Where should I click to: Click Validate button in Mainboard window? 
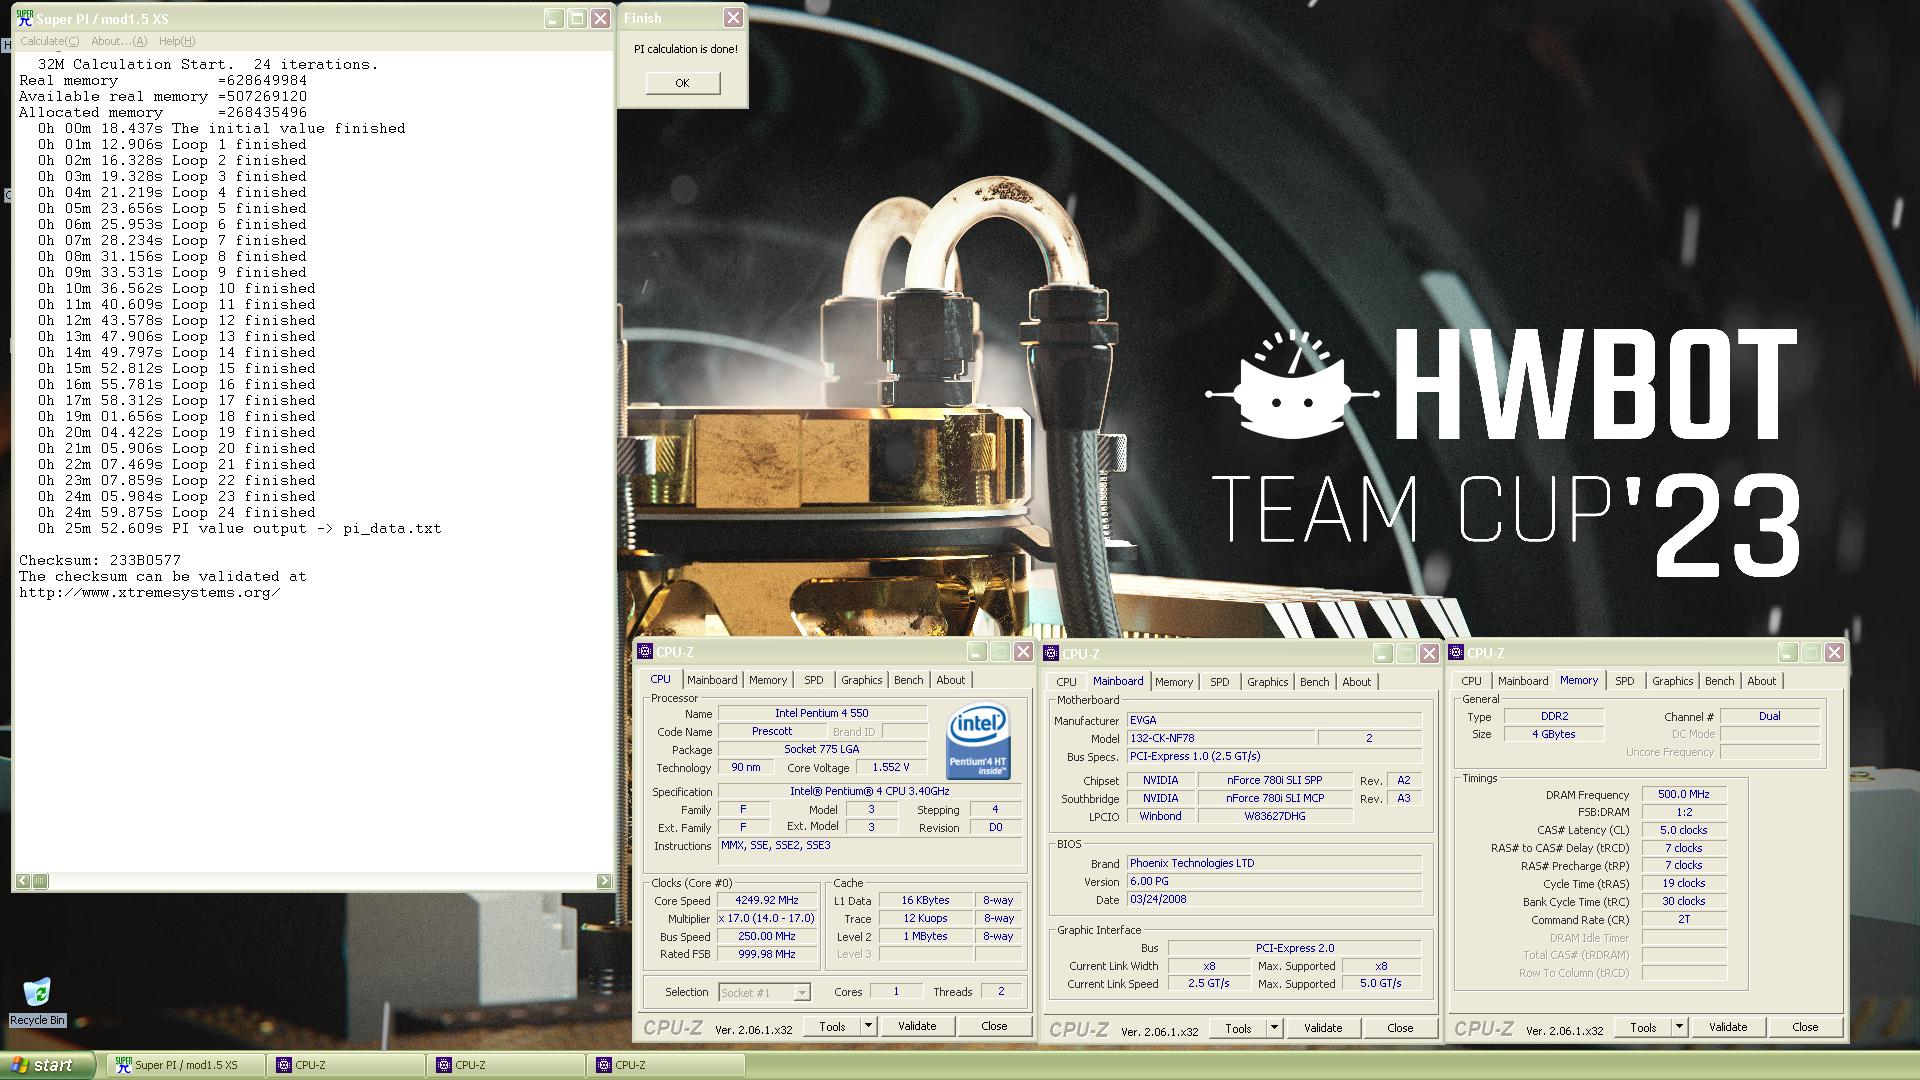point(1323,1028)
